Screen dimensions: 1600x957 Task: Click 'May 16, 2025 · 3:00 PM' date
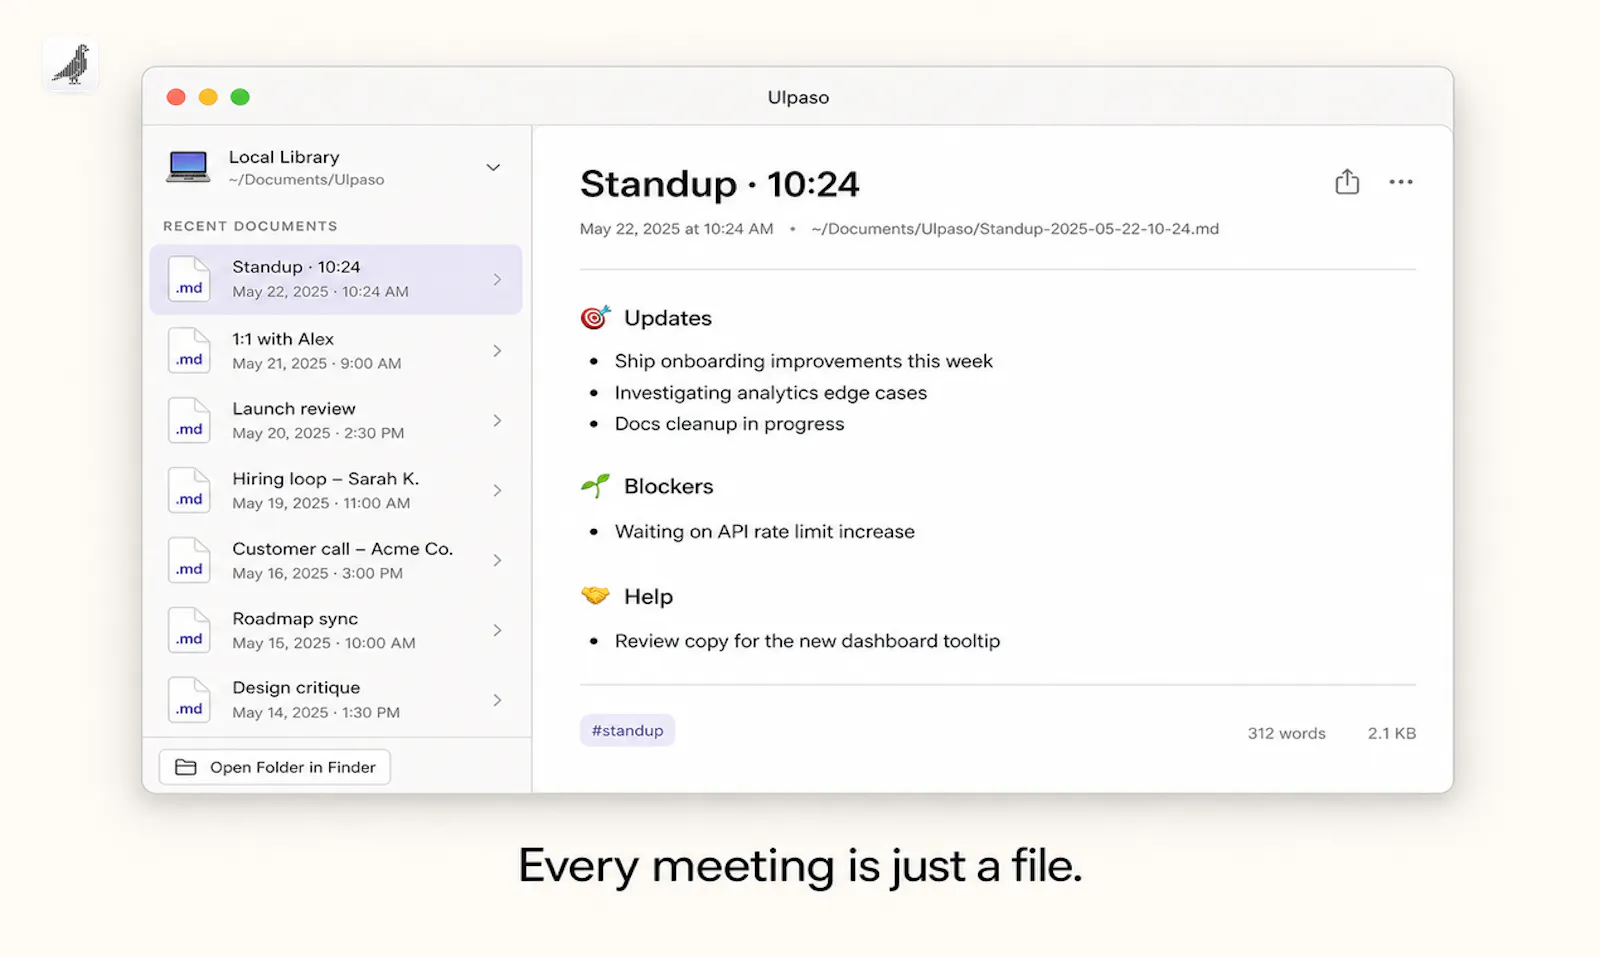tap(317, 573)
